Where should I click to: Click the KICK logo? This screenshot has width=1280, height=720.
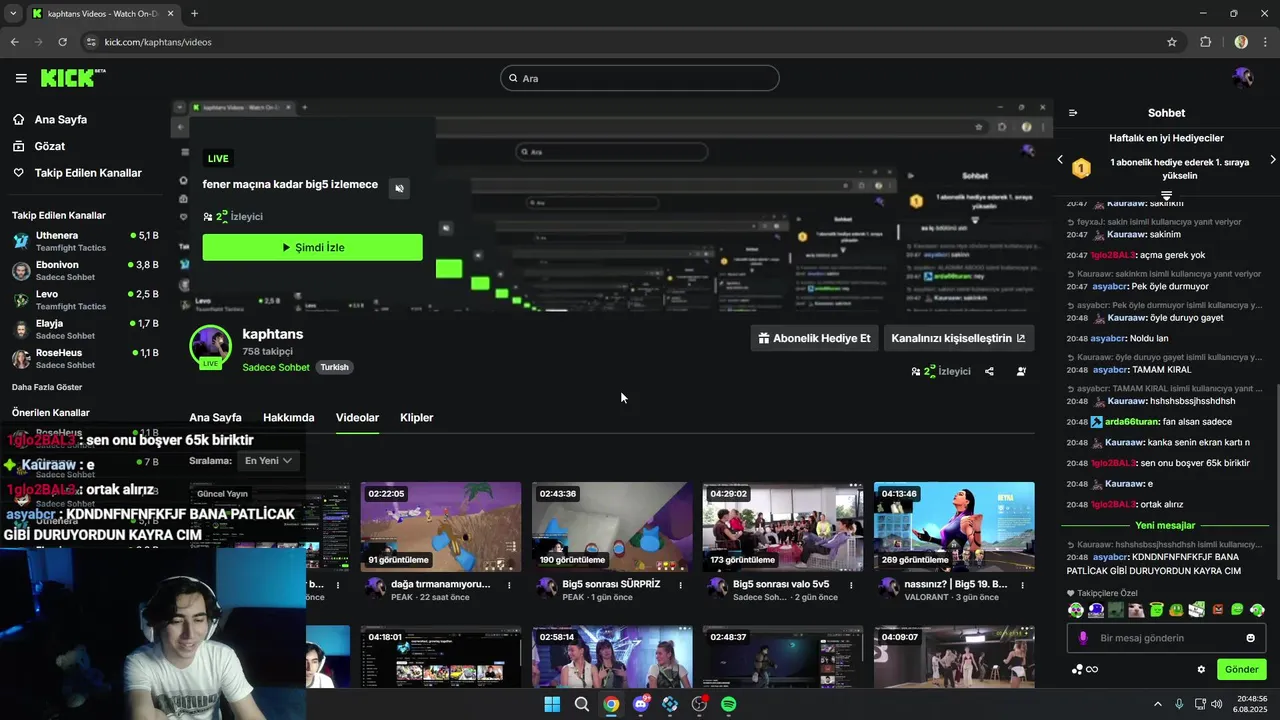point(72,78)
